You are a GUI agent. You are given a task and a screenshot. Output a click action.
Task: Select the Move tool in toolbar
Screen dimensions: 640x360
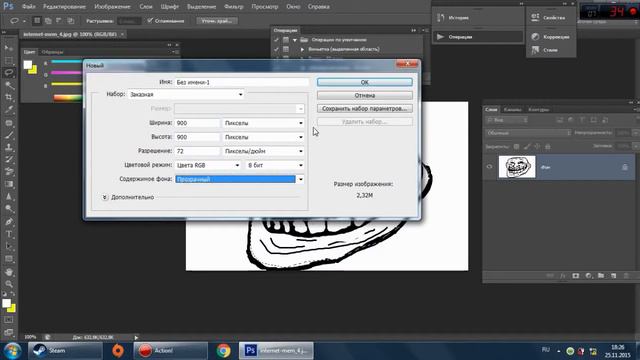pos(9,48)
